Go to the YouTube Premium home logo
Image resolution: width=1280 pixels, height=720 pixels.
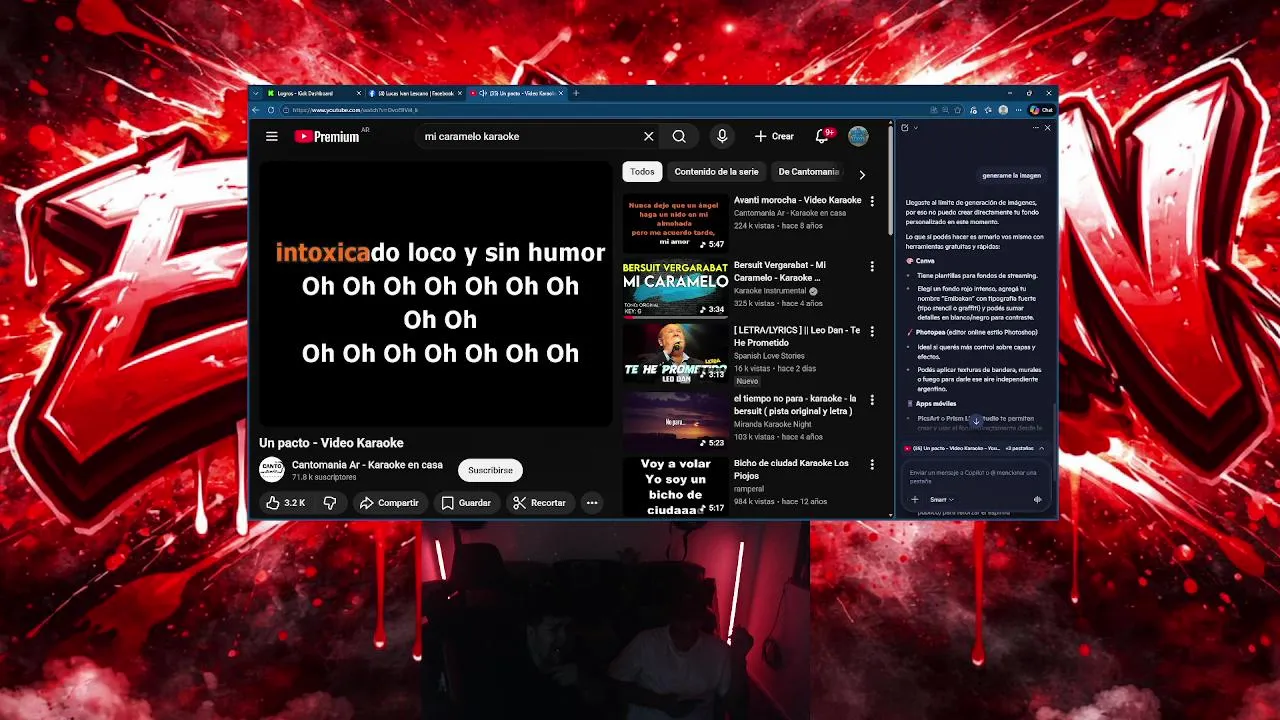(x=328, y=136)
